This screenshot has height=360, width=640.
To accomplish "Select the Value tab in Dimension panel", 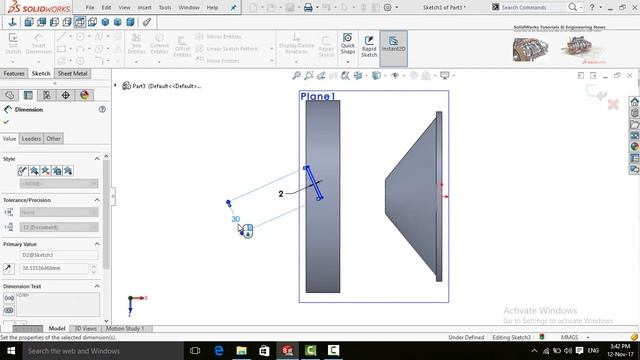I will click(x=9, y=138).
